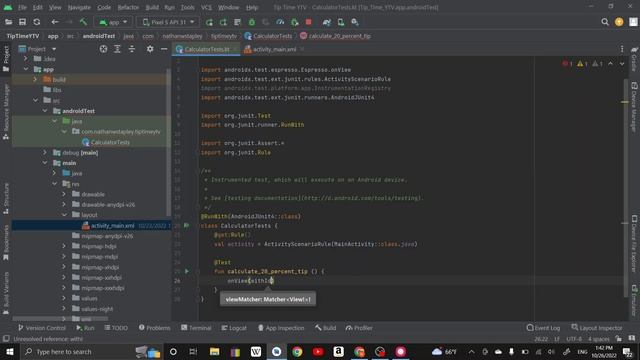The width and height of the screenshot is (640, 360).
Task: Stop the running app with red Stop icon
Action: pos(309,22)
